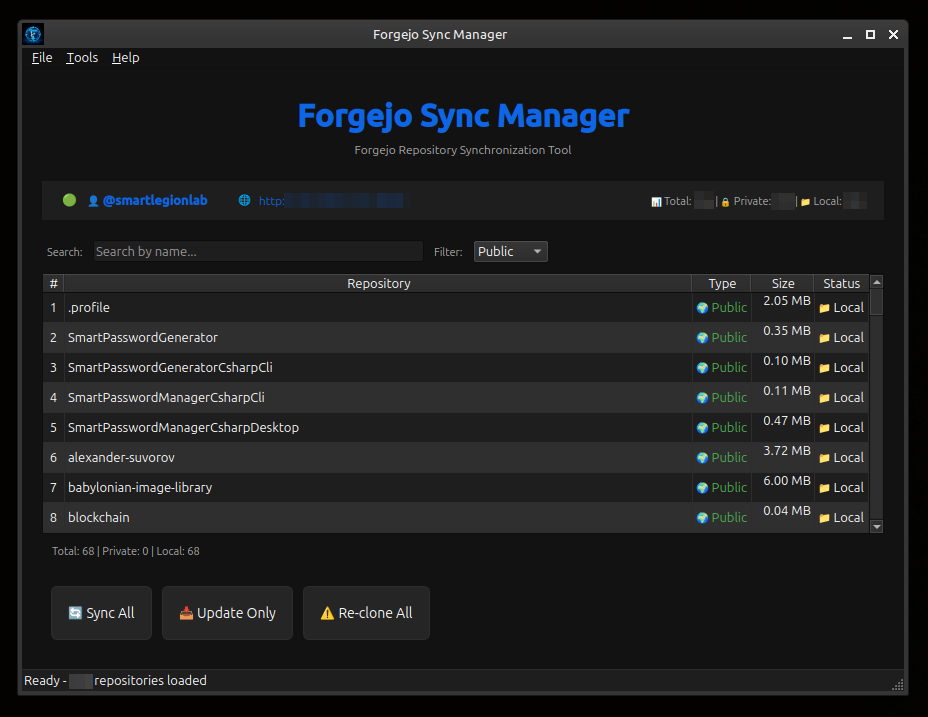
Task: Click the window resize grip in status bar
Action: coord(898,685)
